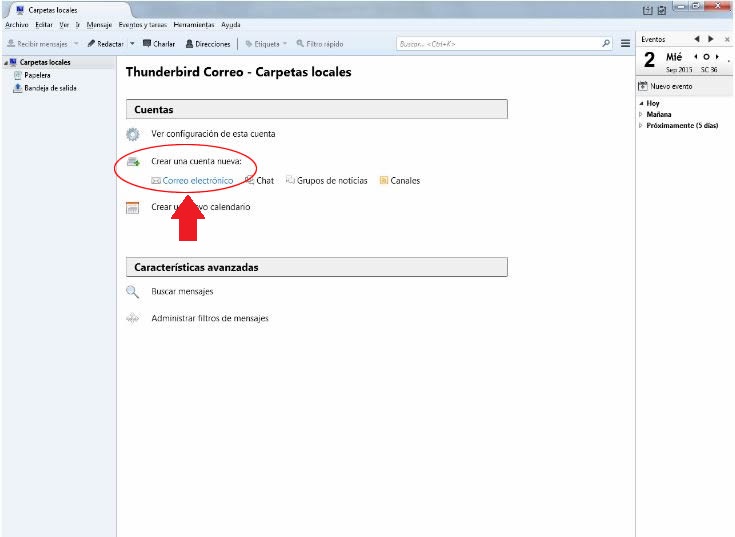
Task: Expand the Mañana events section
Action: (641, 114)
